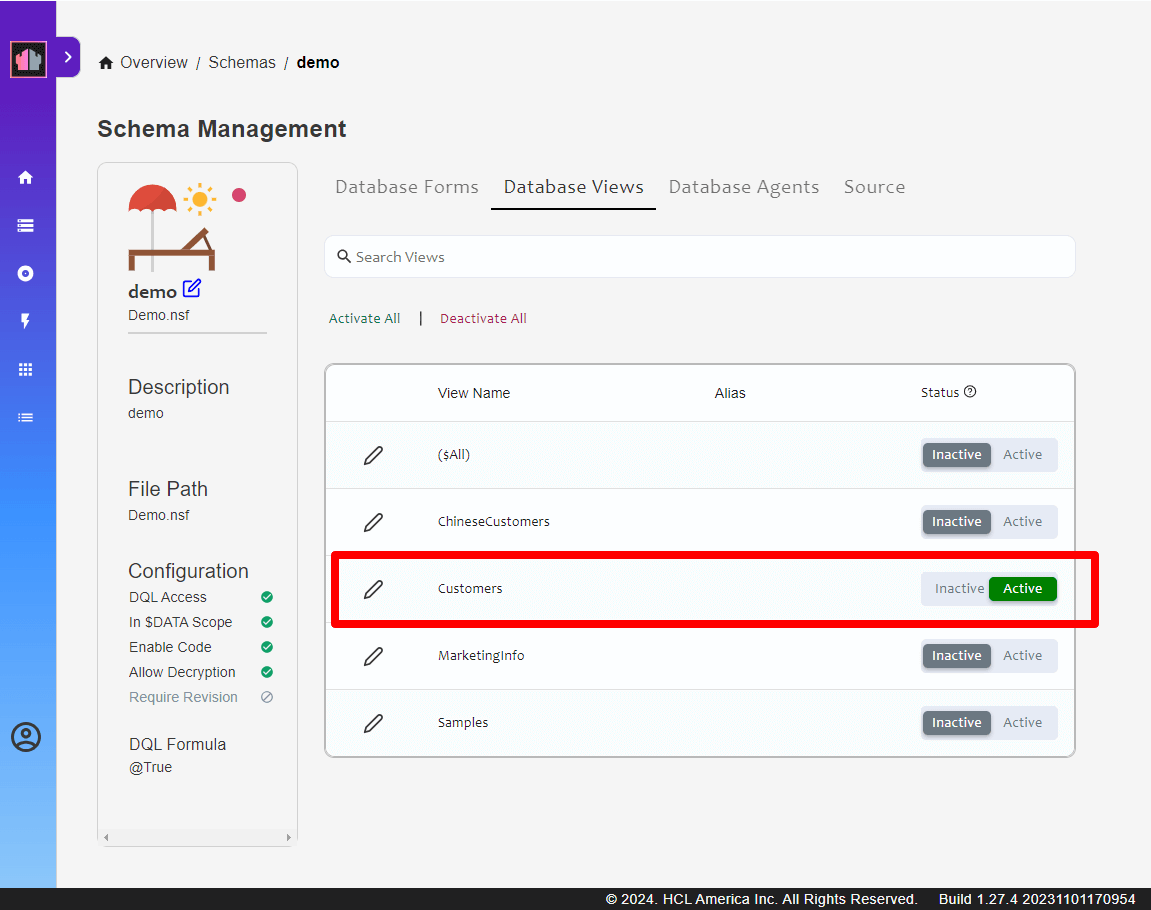1151x910 pixels.
Task: Click the app logo in sidebar
Action: tap(28, 59)
